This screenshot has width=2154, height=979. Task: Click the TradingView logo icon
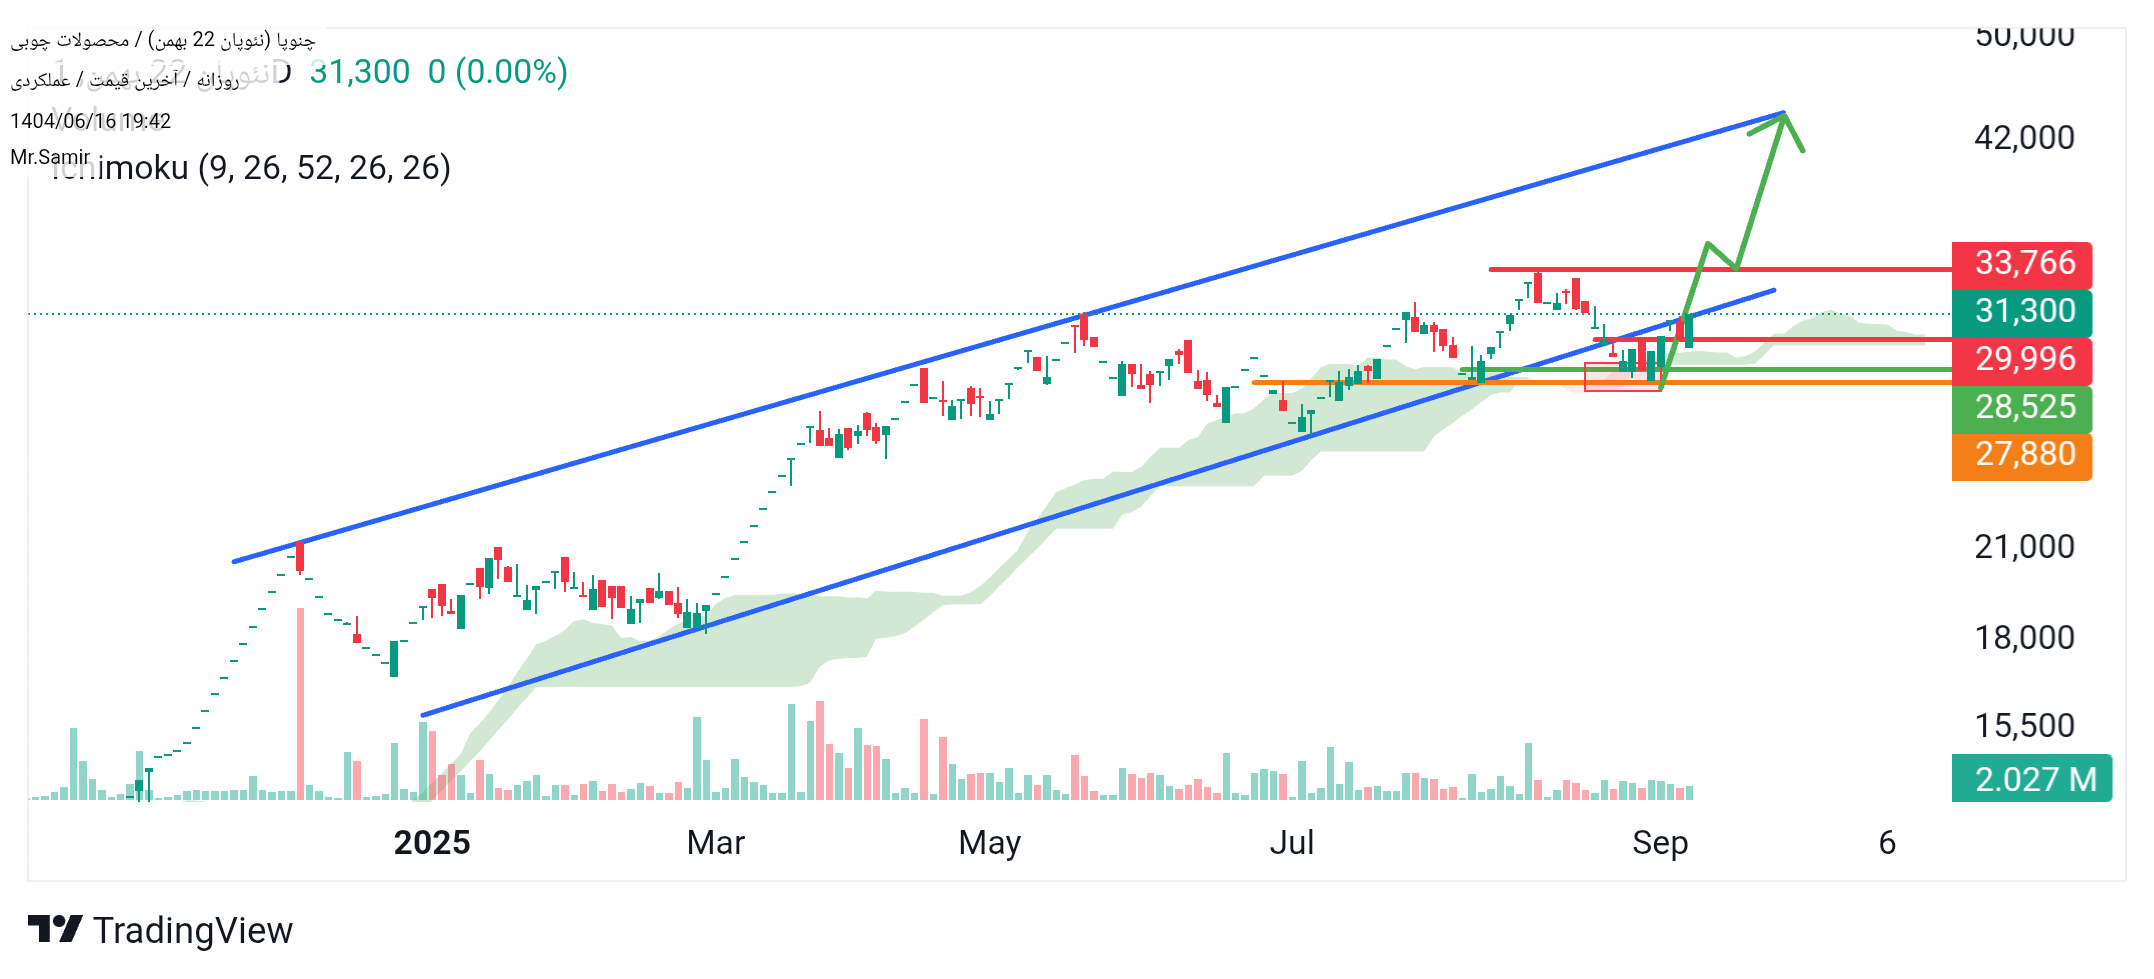click(54, 930)
